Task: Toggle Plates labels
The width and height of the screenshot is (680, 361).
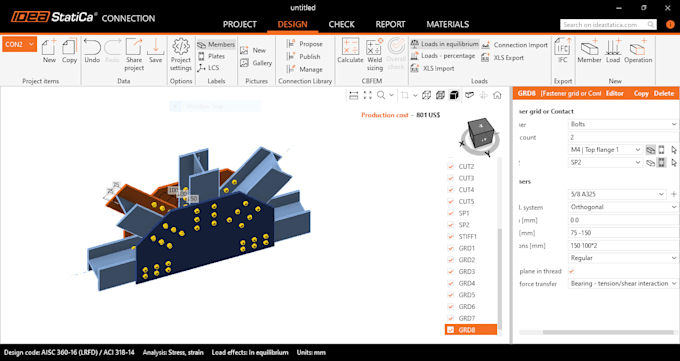Action: [x=212, y=56]
